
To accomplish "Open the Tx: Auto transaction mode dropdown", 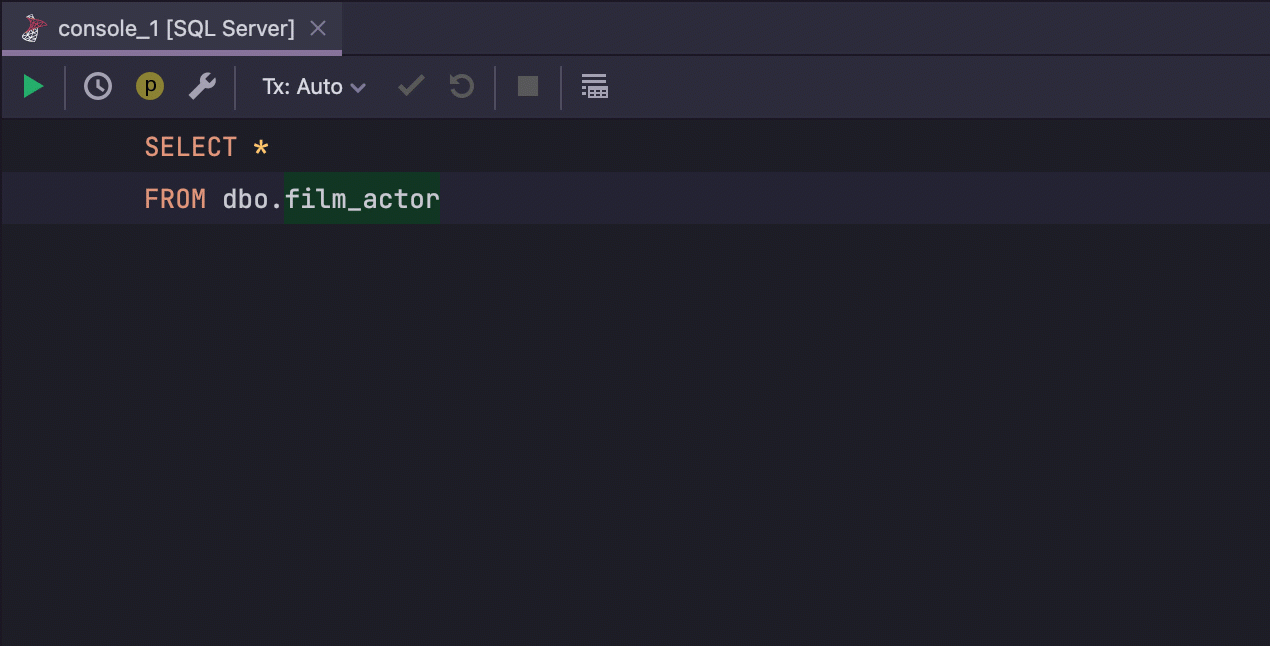I will click(302, 87).
